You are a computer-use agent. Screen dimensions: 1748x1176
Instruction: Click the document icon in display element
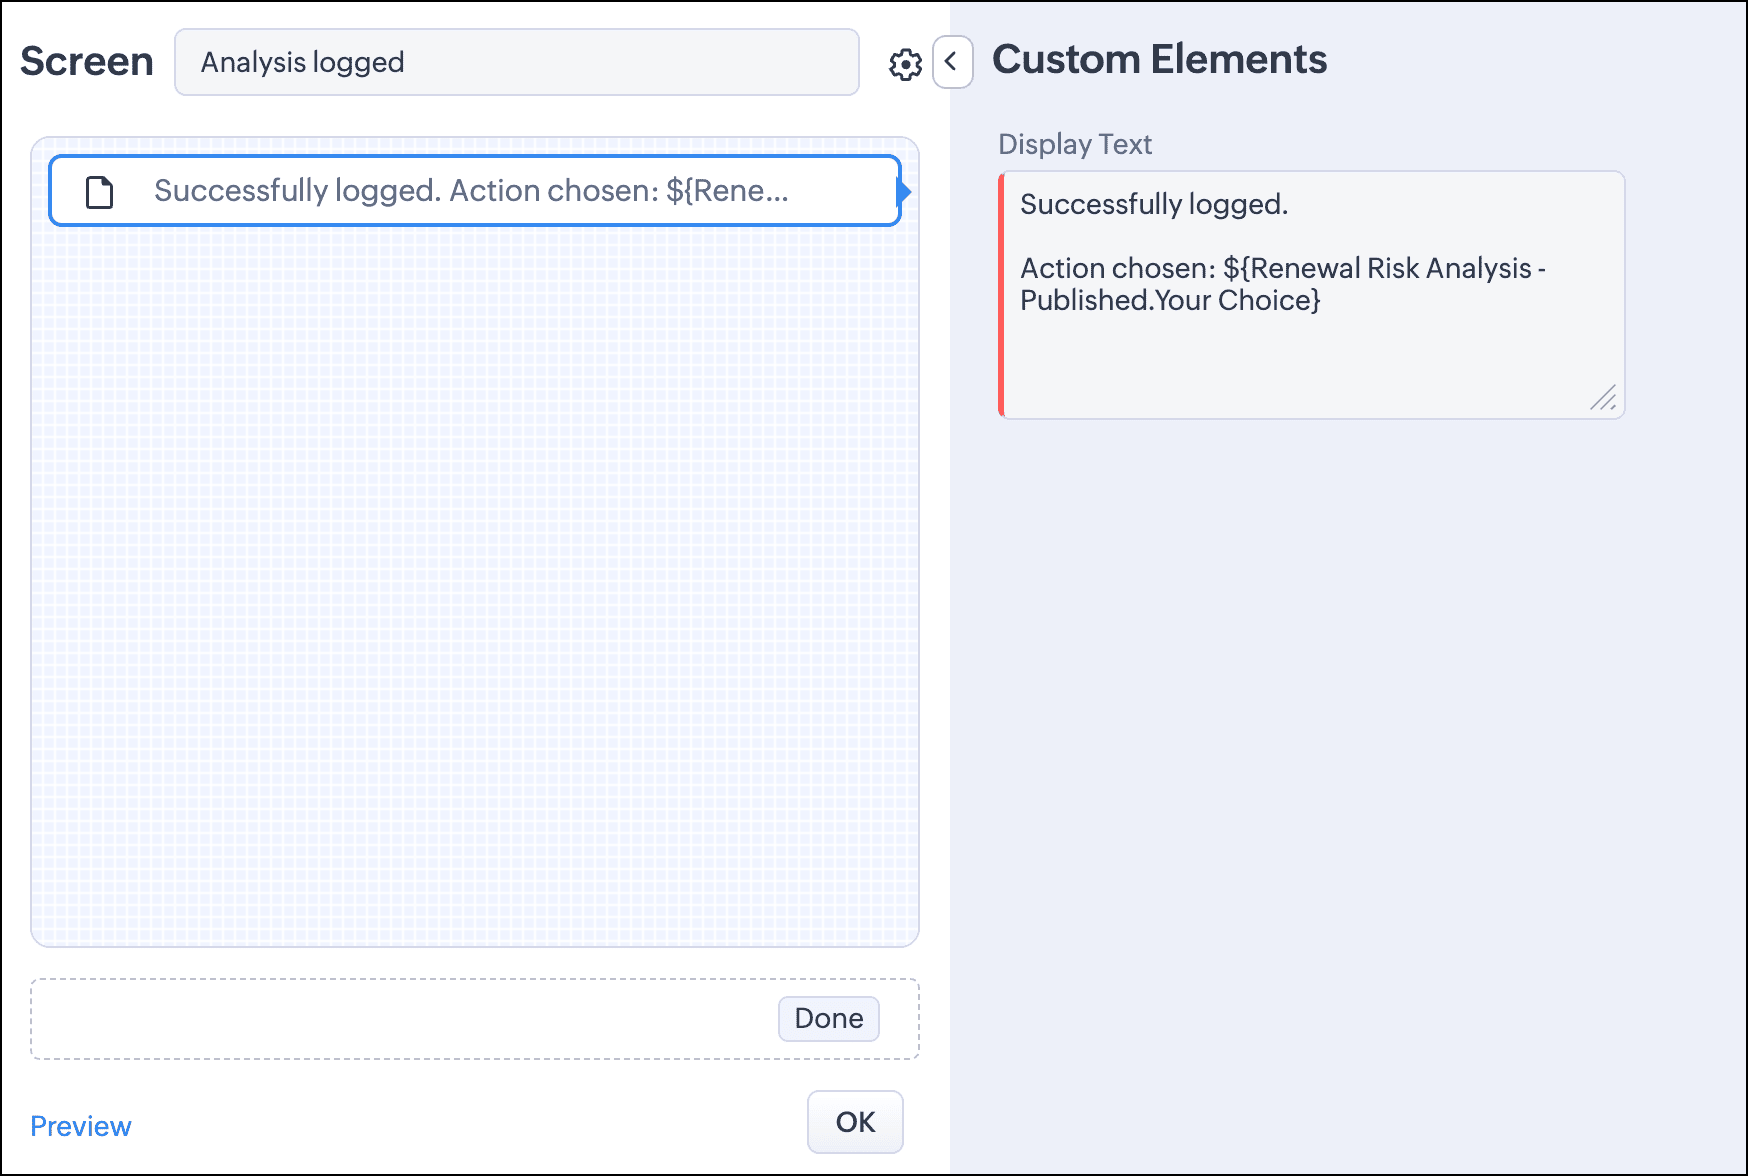point(100,191)
